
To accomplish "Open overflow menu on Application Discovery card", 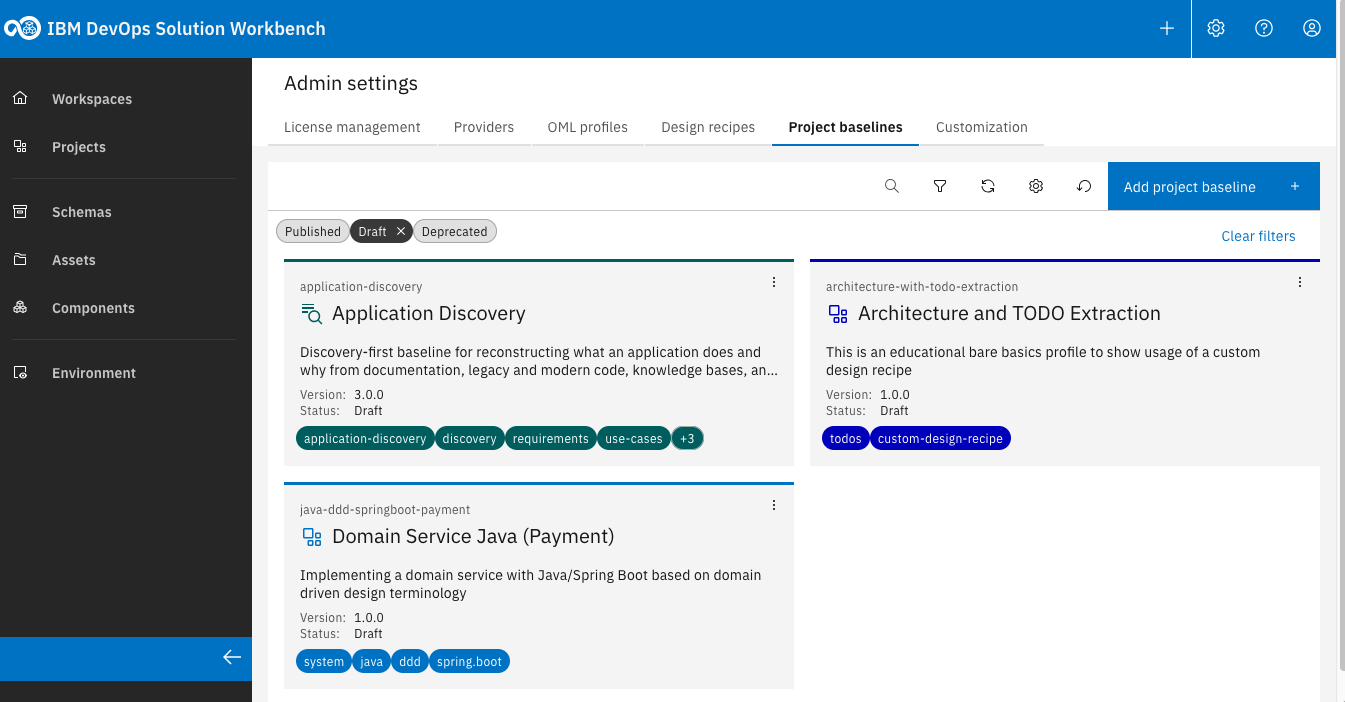I will (x=774, y=282).
